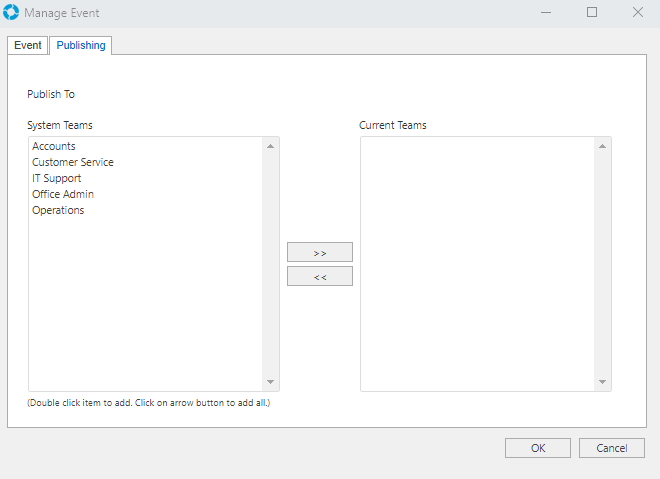Choose Customer Service team entry
The width and height of the screenshot is (660, 479).
tap(73, 162)
